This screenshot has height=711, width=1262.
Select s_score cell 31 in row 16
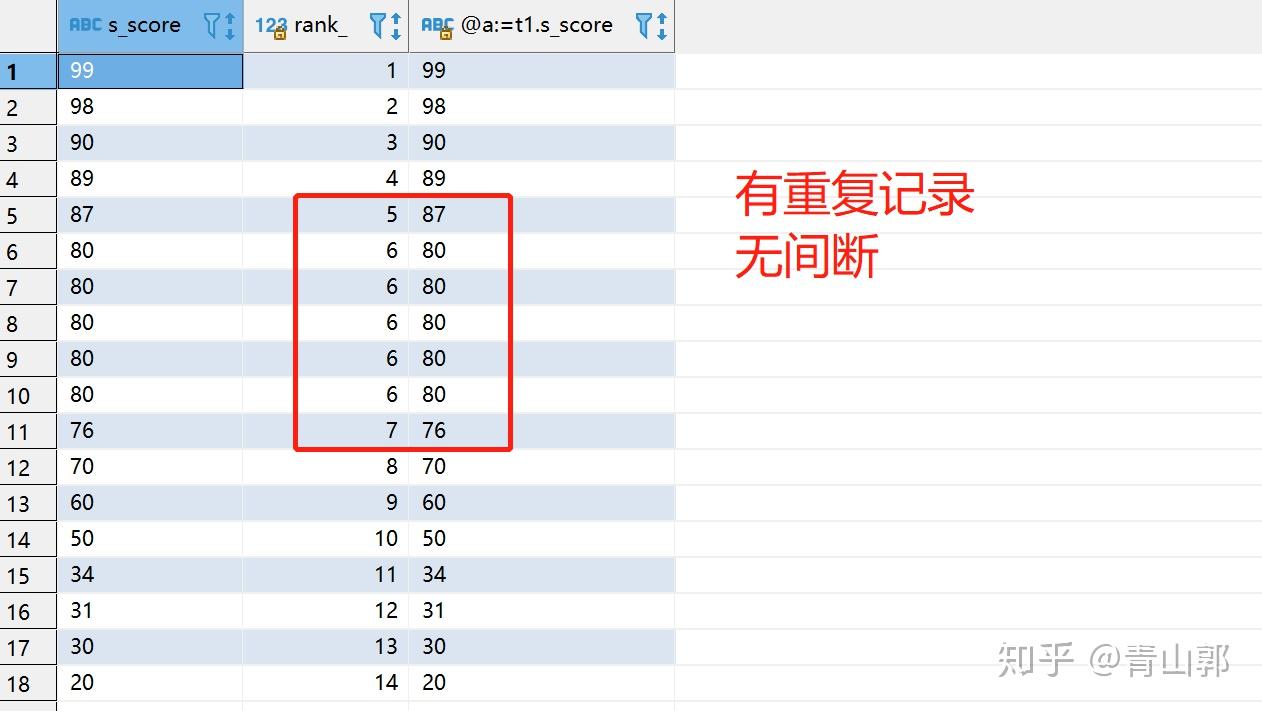pyautogui.click(x=150, y=611)
